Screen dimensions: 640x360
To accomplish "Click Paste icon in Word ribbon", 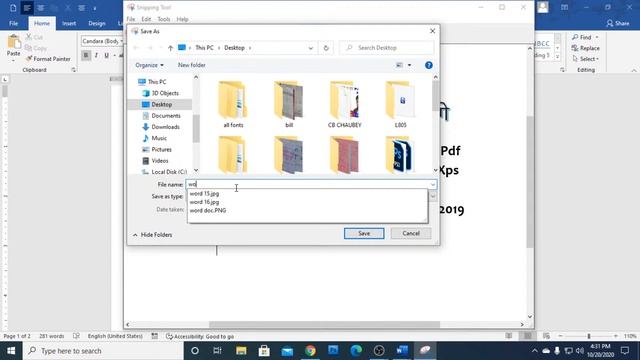I will [13, 42].
